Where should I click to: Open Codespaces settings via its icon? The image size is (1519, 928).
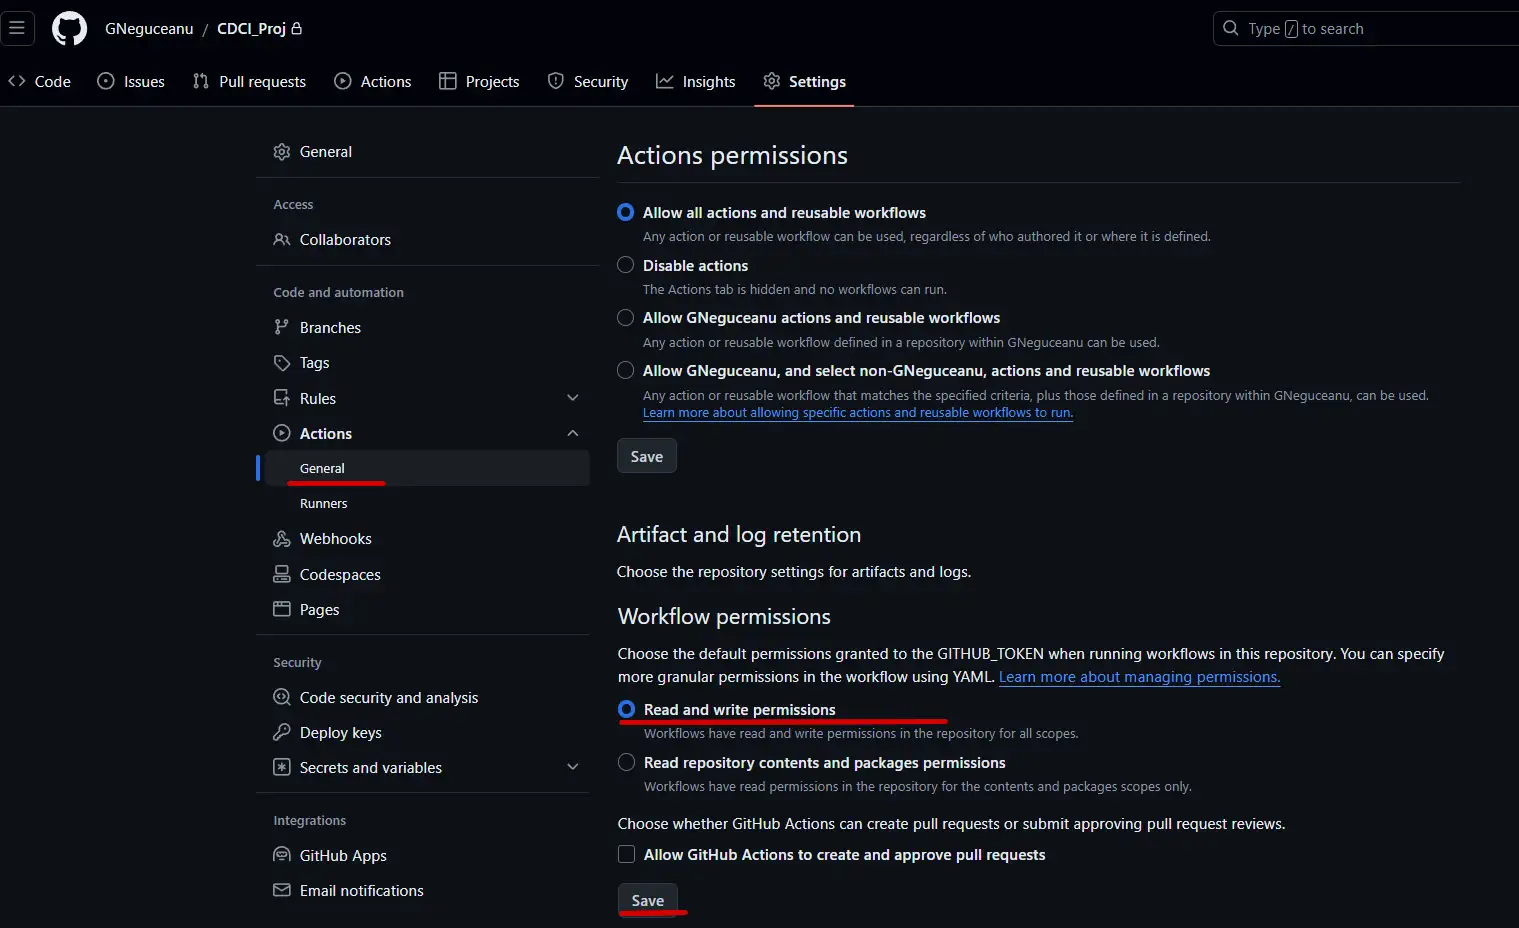281,574
